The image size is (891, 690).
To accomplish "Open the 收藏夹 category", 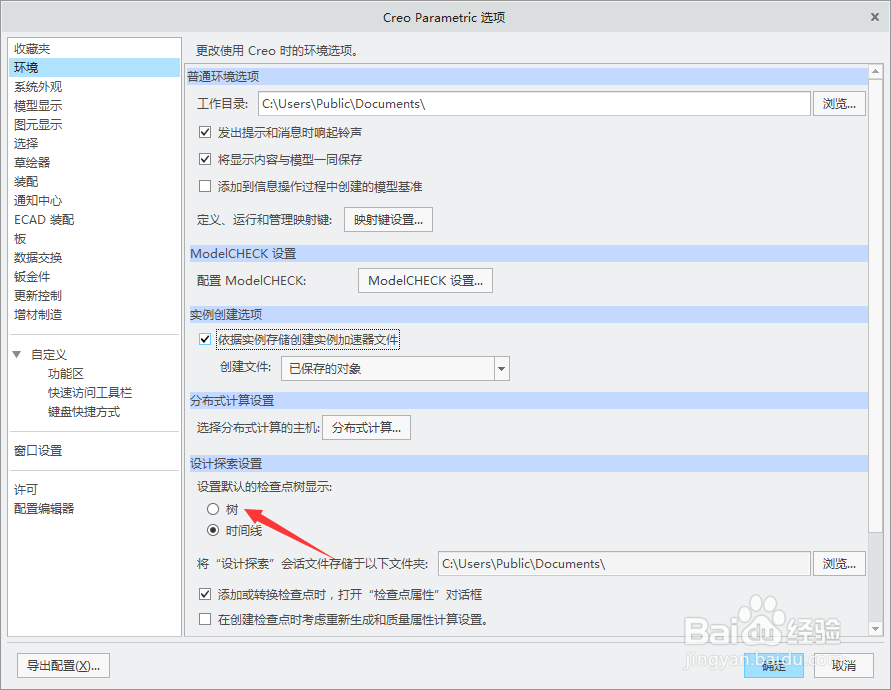I will [x=32, y=49].
